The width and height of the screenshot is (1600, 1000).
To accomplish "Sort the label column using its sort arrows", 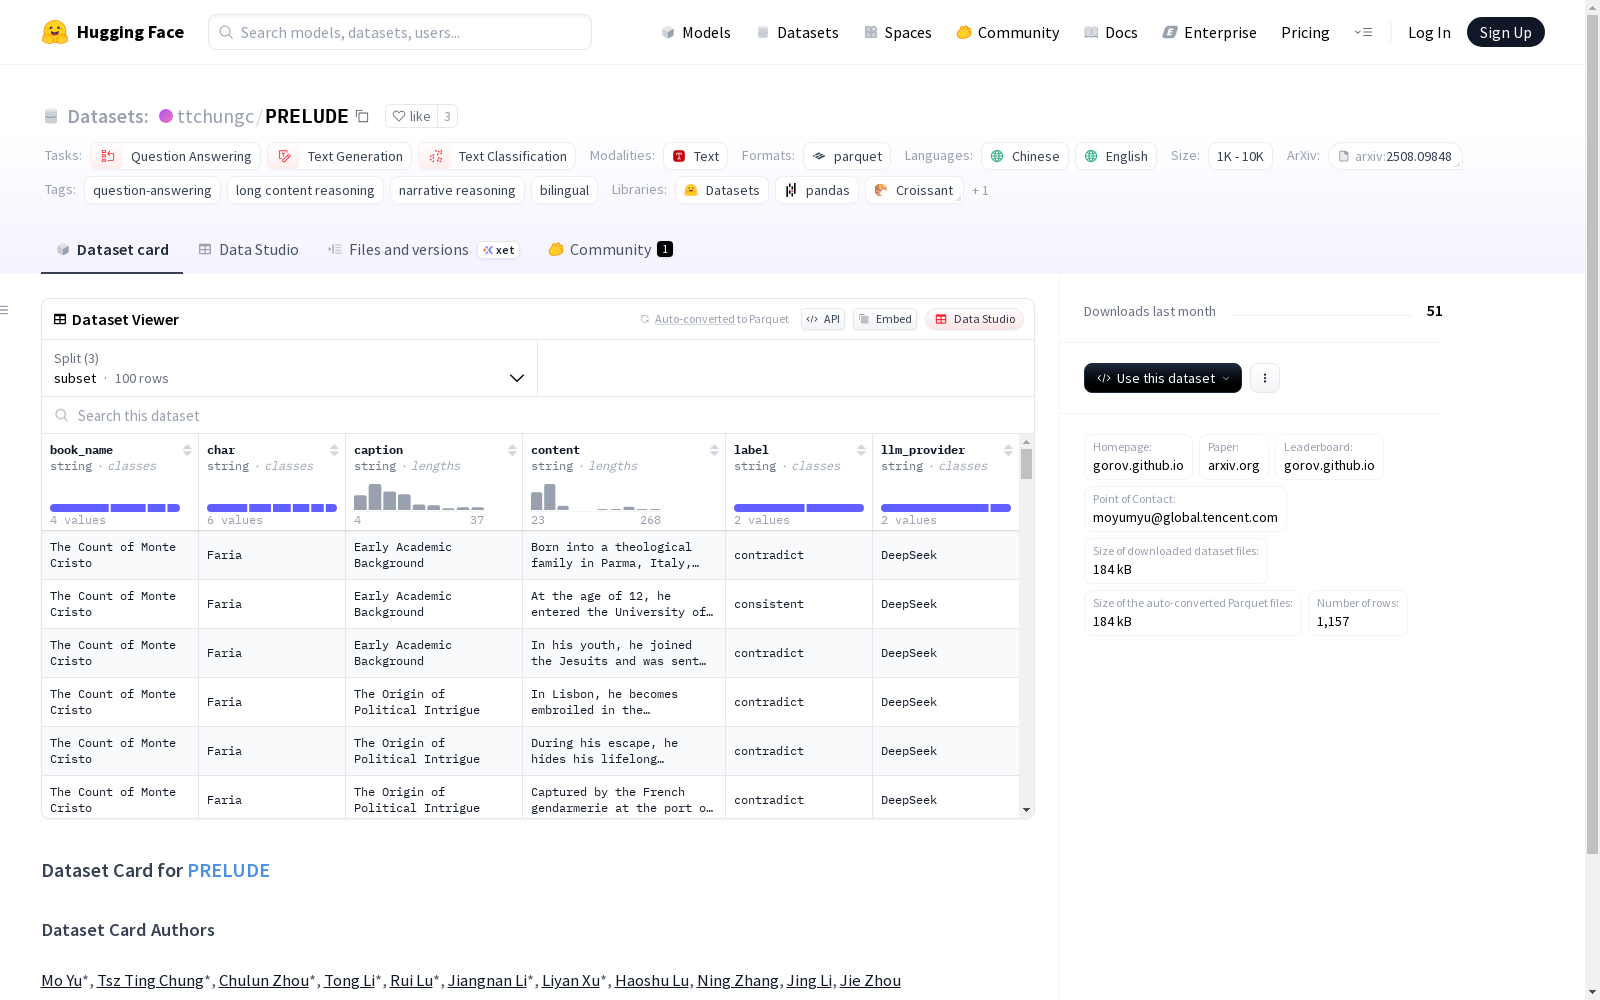I will pyautogui.click(x=861, y=450).
